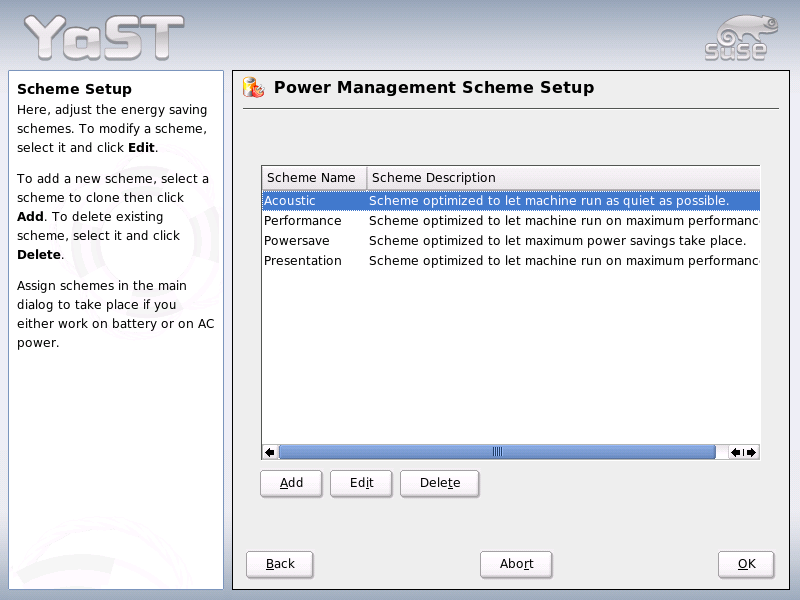Abort the scheme setup
This screenshot has height=600, width=800.
516,564
